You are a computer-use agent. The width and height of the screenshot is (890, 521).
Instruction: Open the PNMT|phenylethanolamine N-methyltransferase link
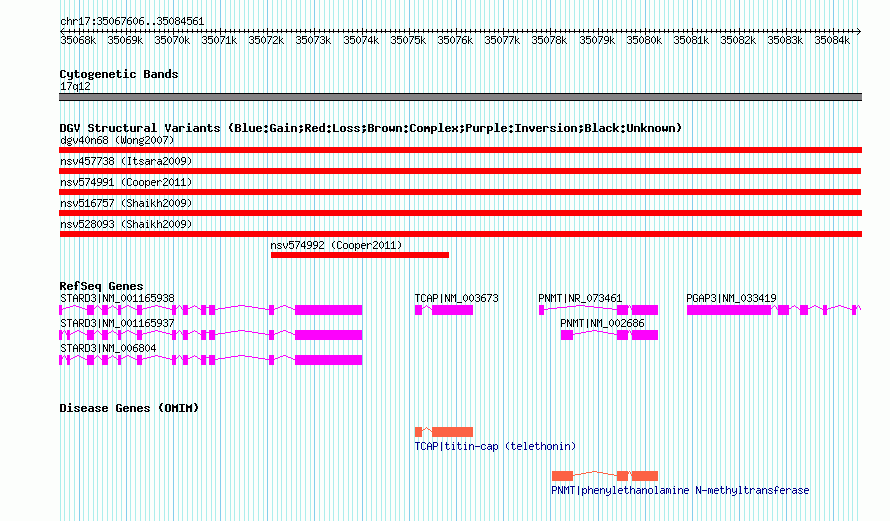point(680,490)
